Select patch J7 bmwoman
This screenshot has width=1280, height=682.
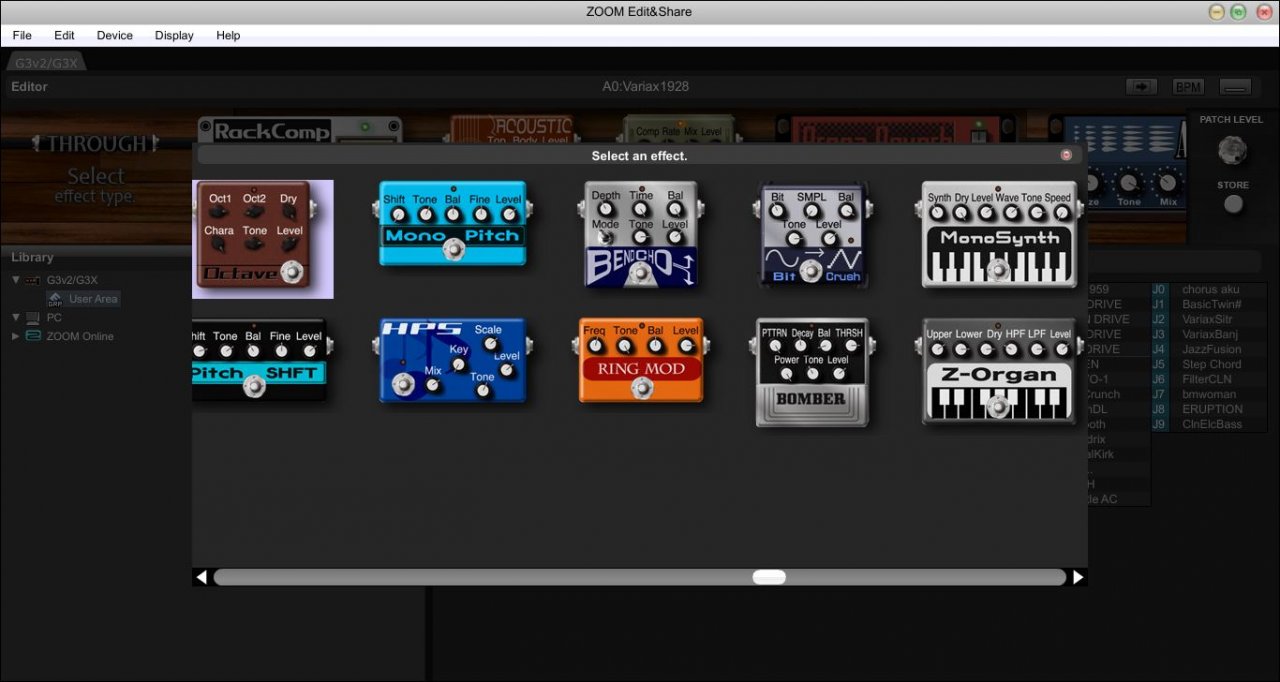(1208, 394)
